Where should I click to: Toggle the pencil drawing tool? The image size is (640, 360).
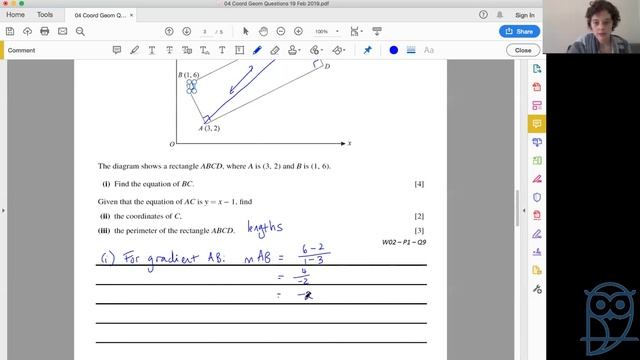257,50
